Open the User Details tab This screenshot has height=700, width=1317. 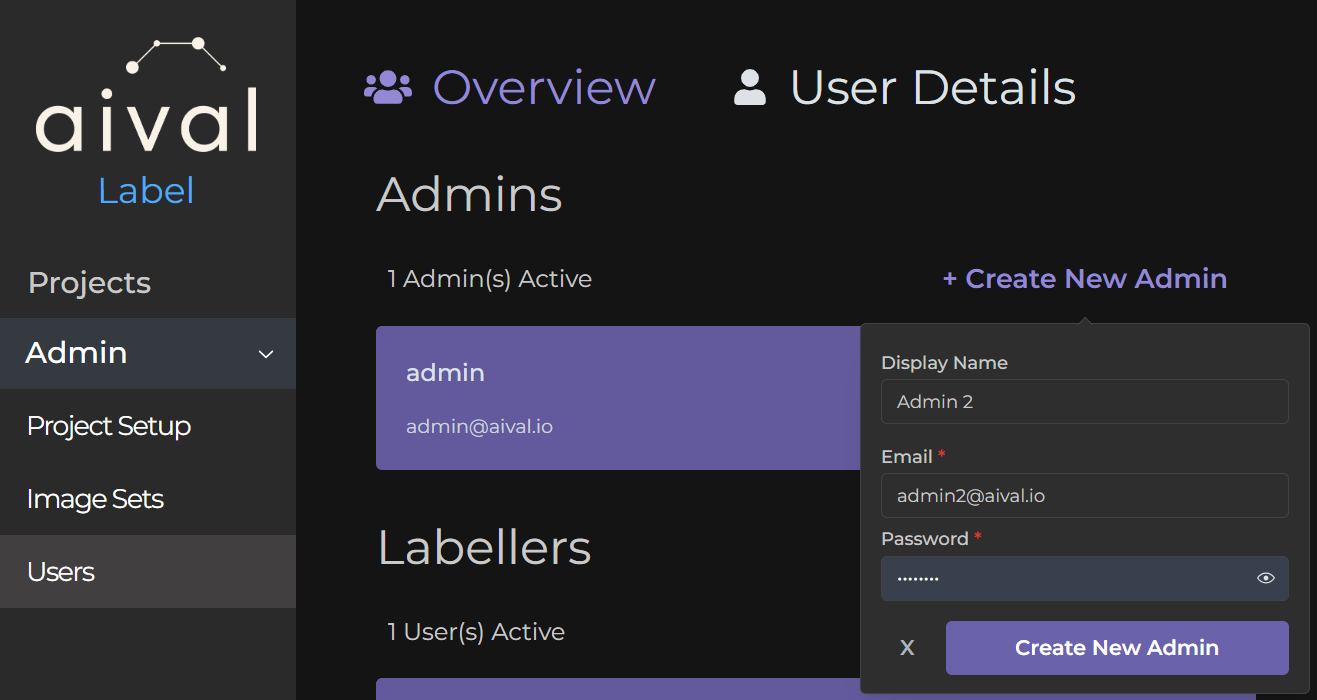click(931, 87)
